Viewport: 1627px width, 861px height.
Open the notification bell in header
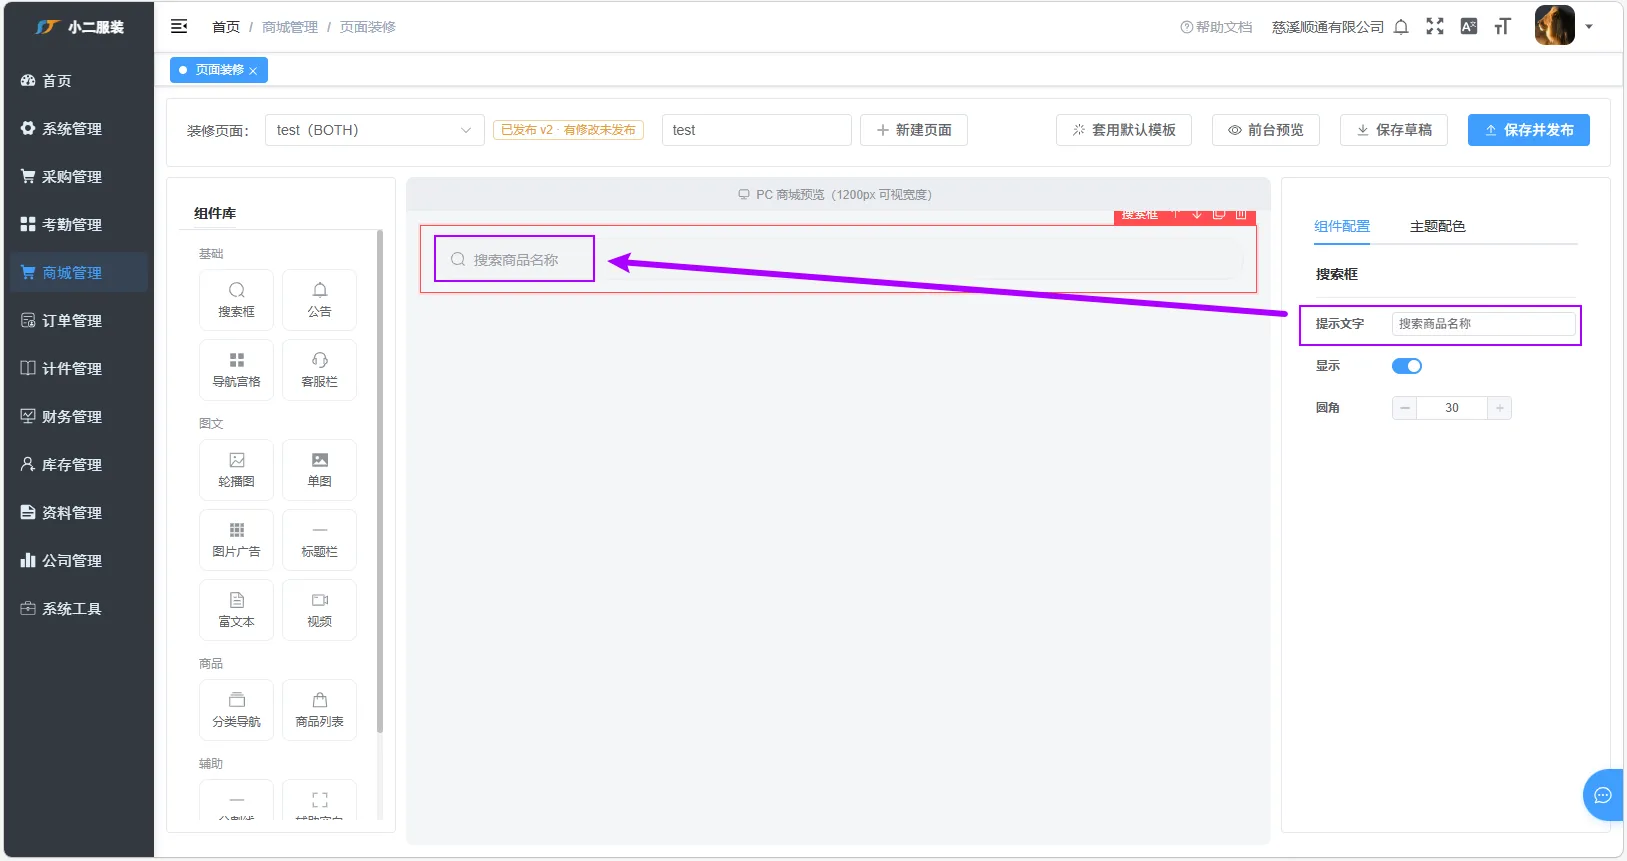(x=1401, y=27)
